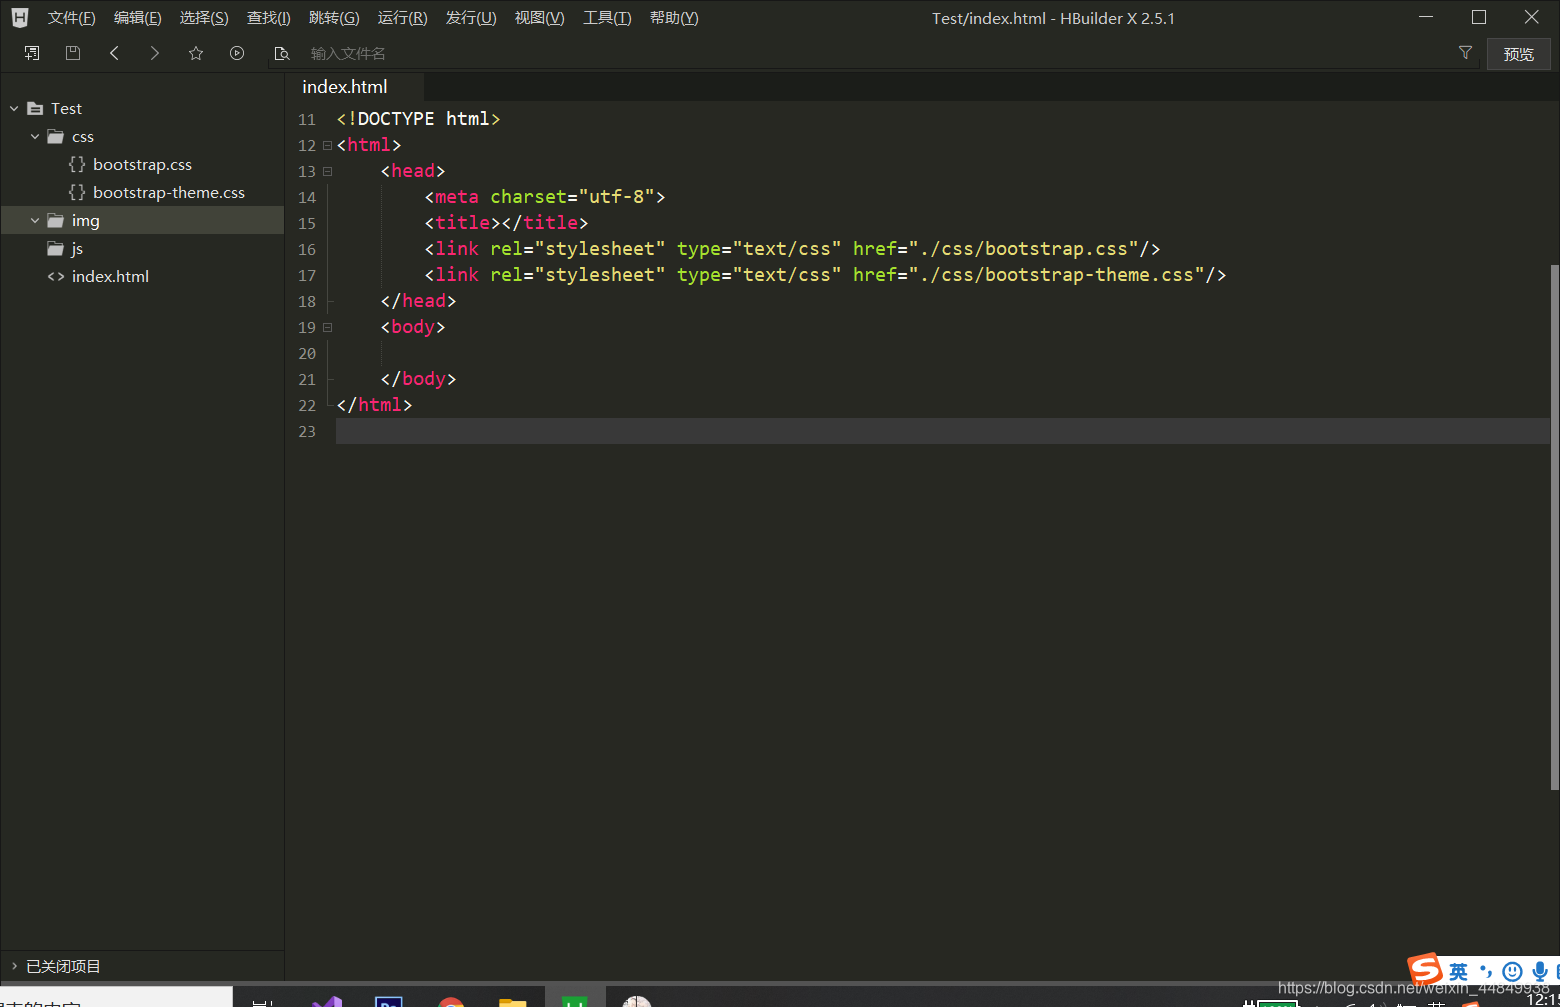Open the 跳转(G) menu
Viewport: 1560px width, 1007px height.
pyautogui.click(x=334, y=18)
